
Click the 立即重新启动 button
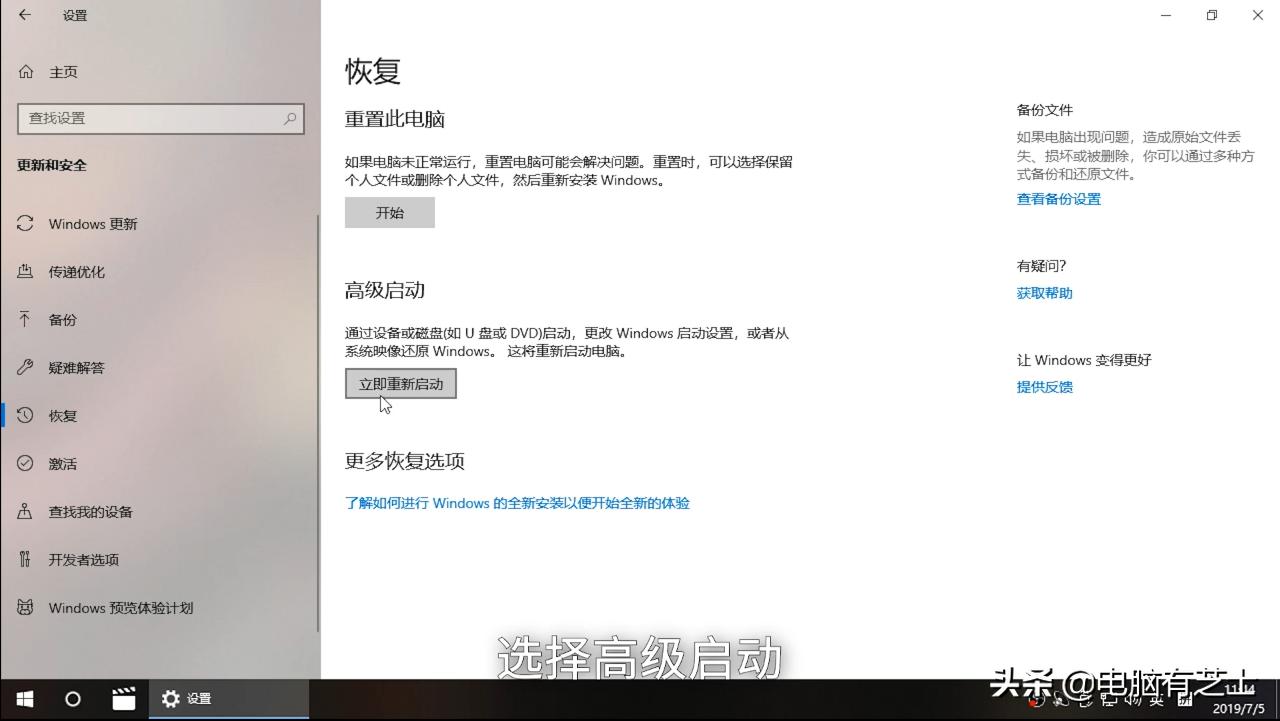coord(400,383)
